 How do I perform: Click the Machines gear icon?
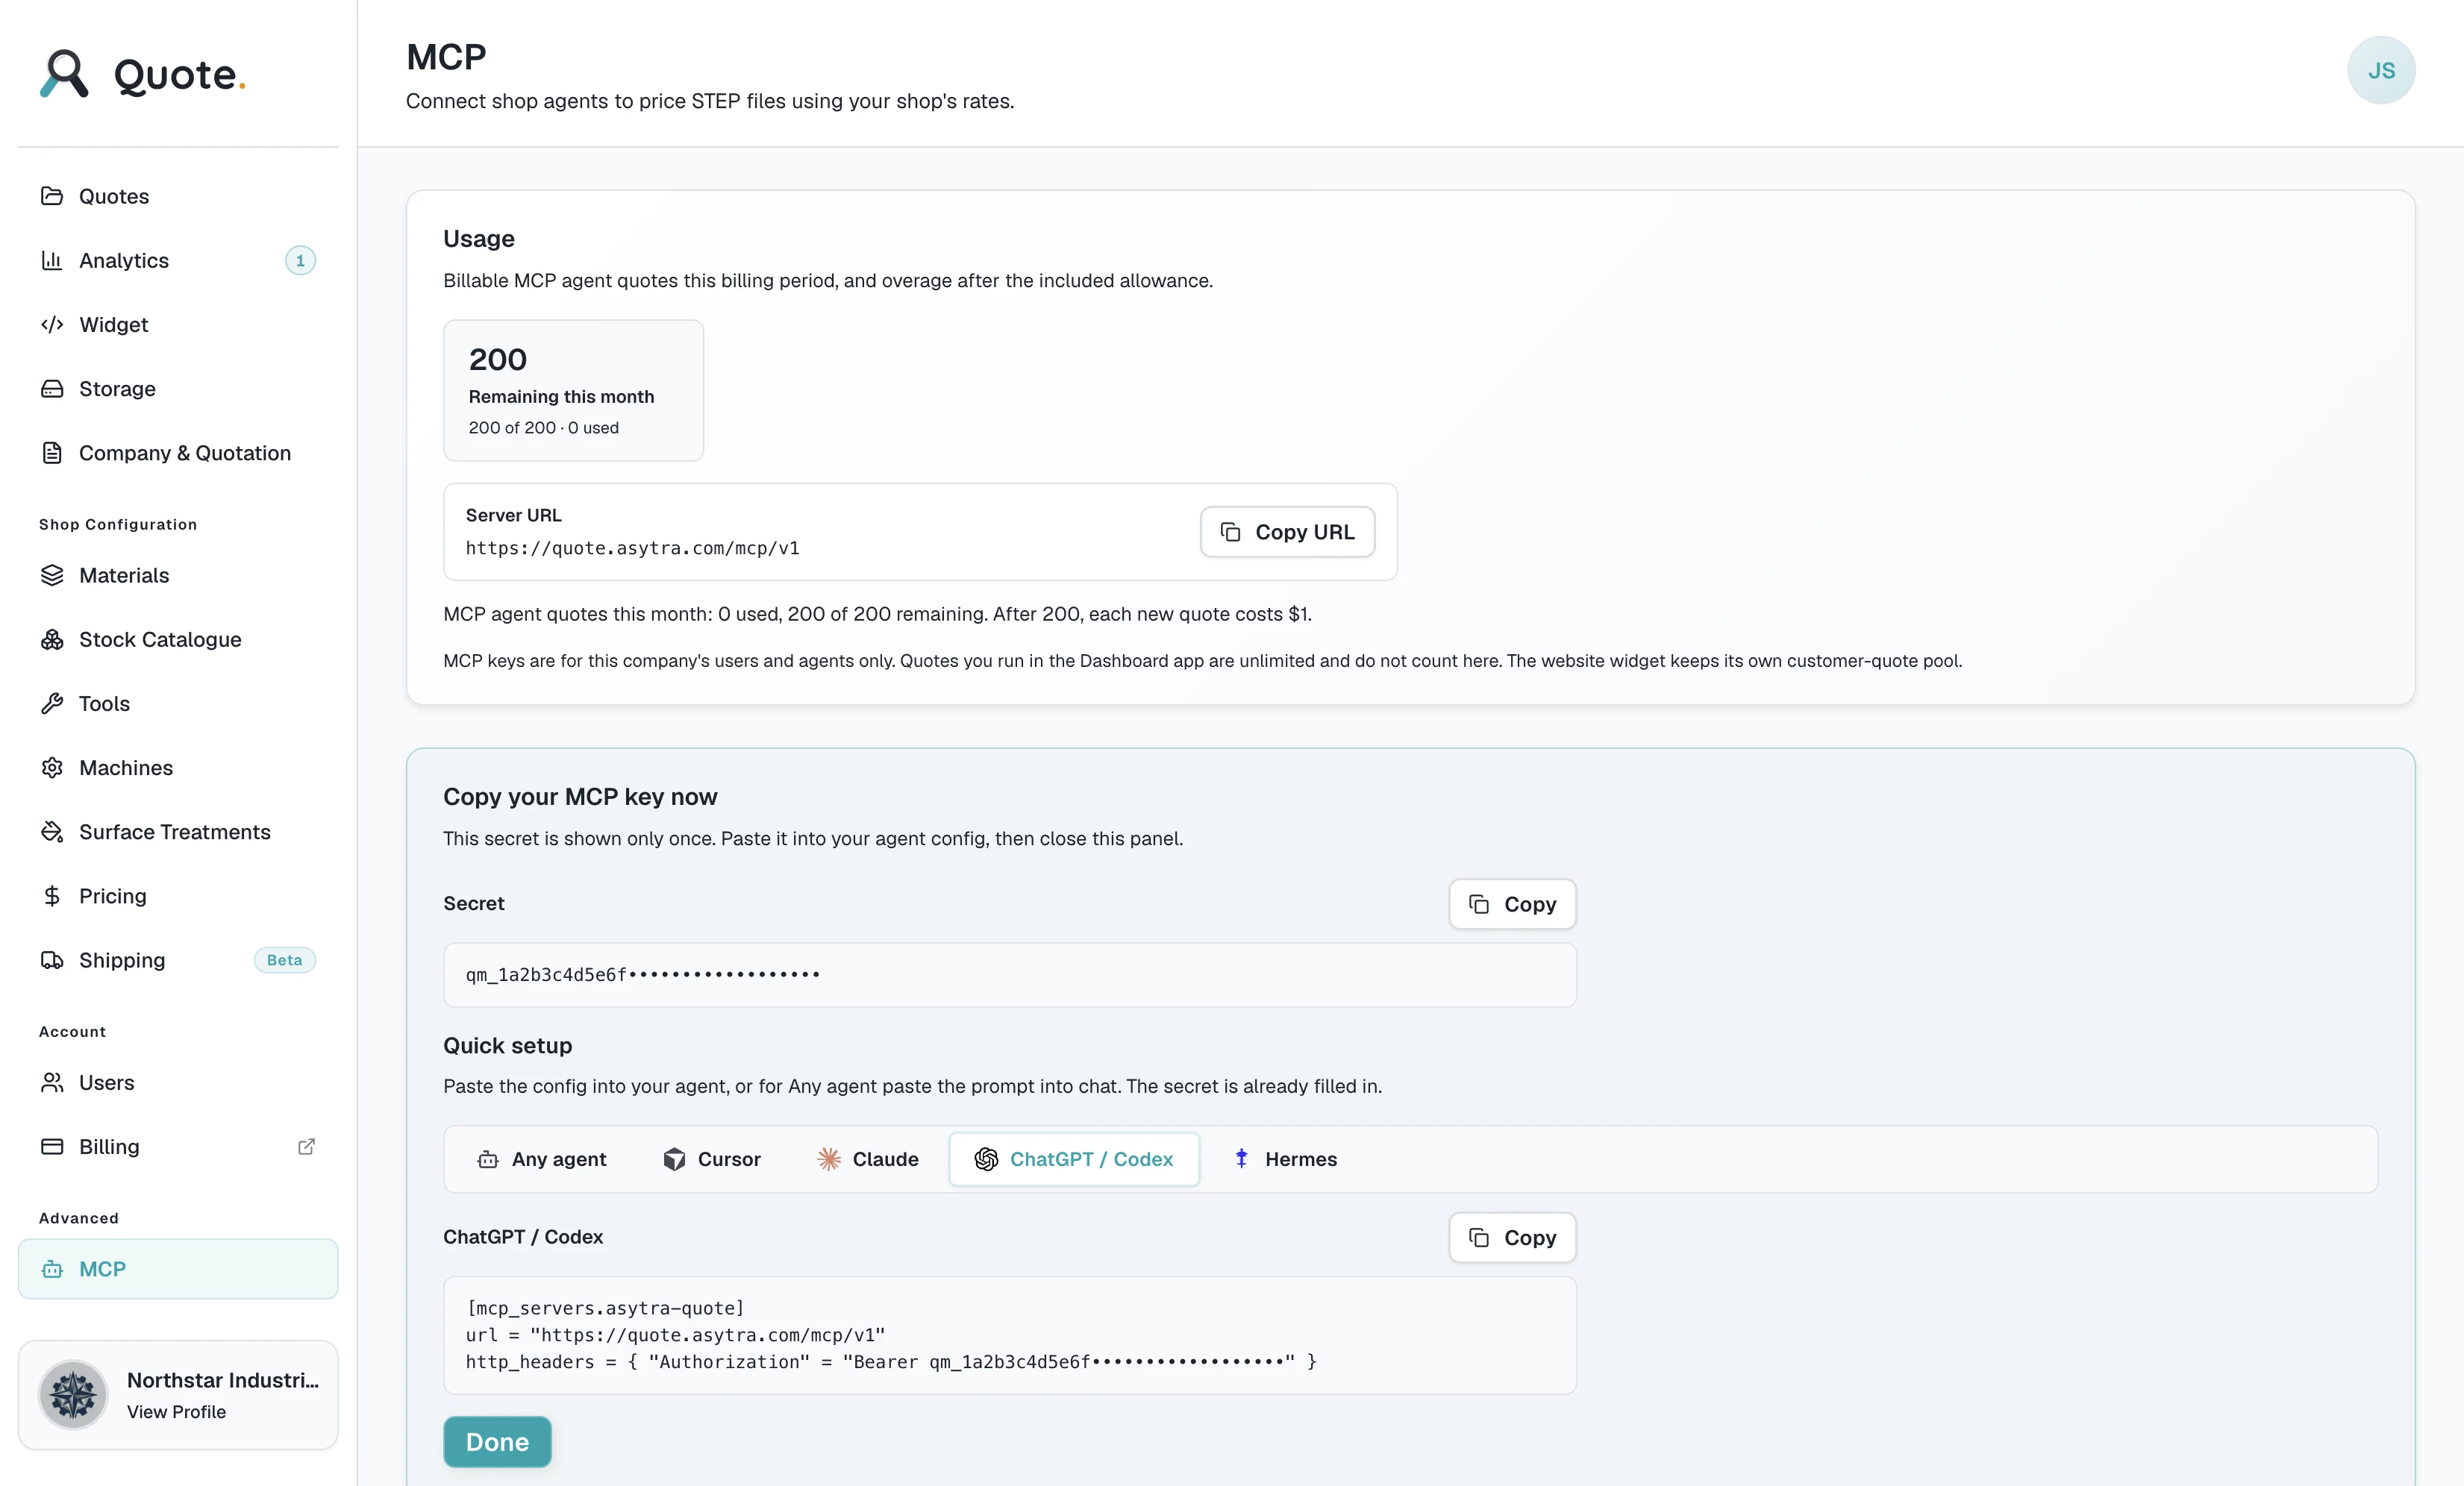click(x=52, y=767)
